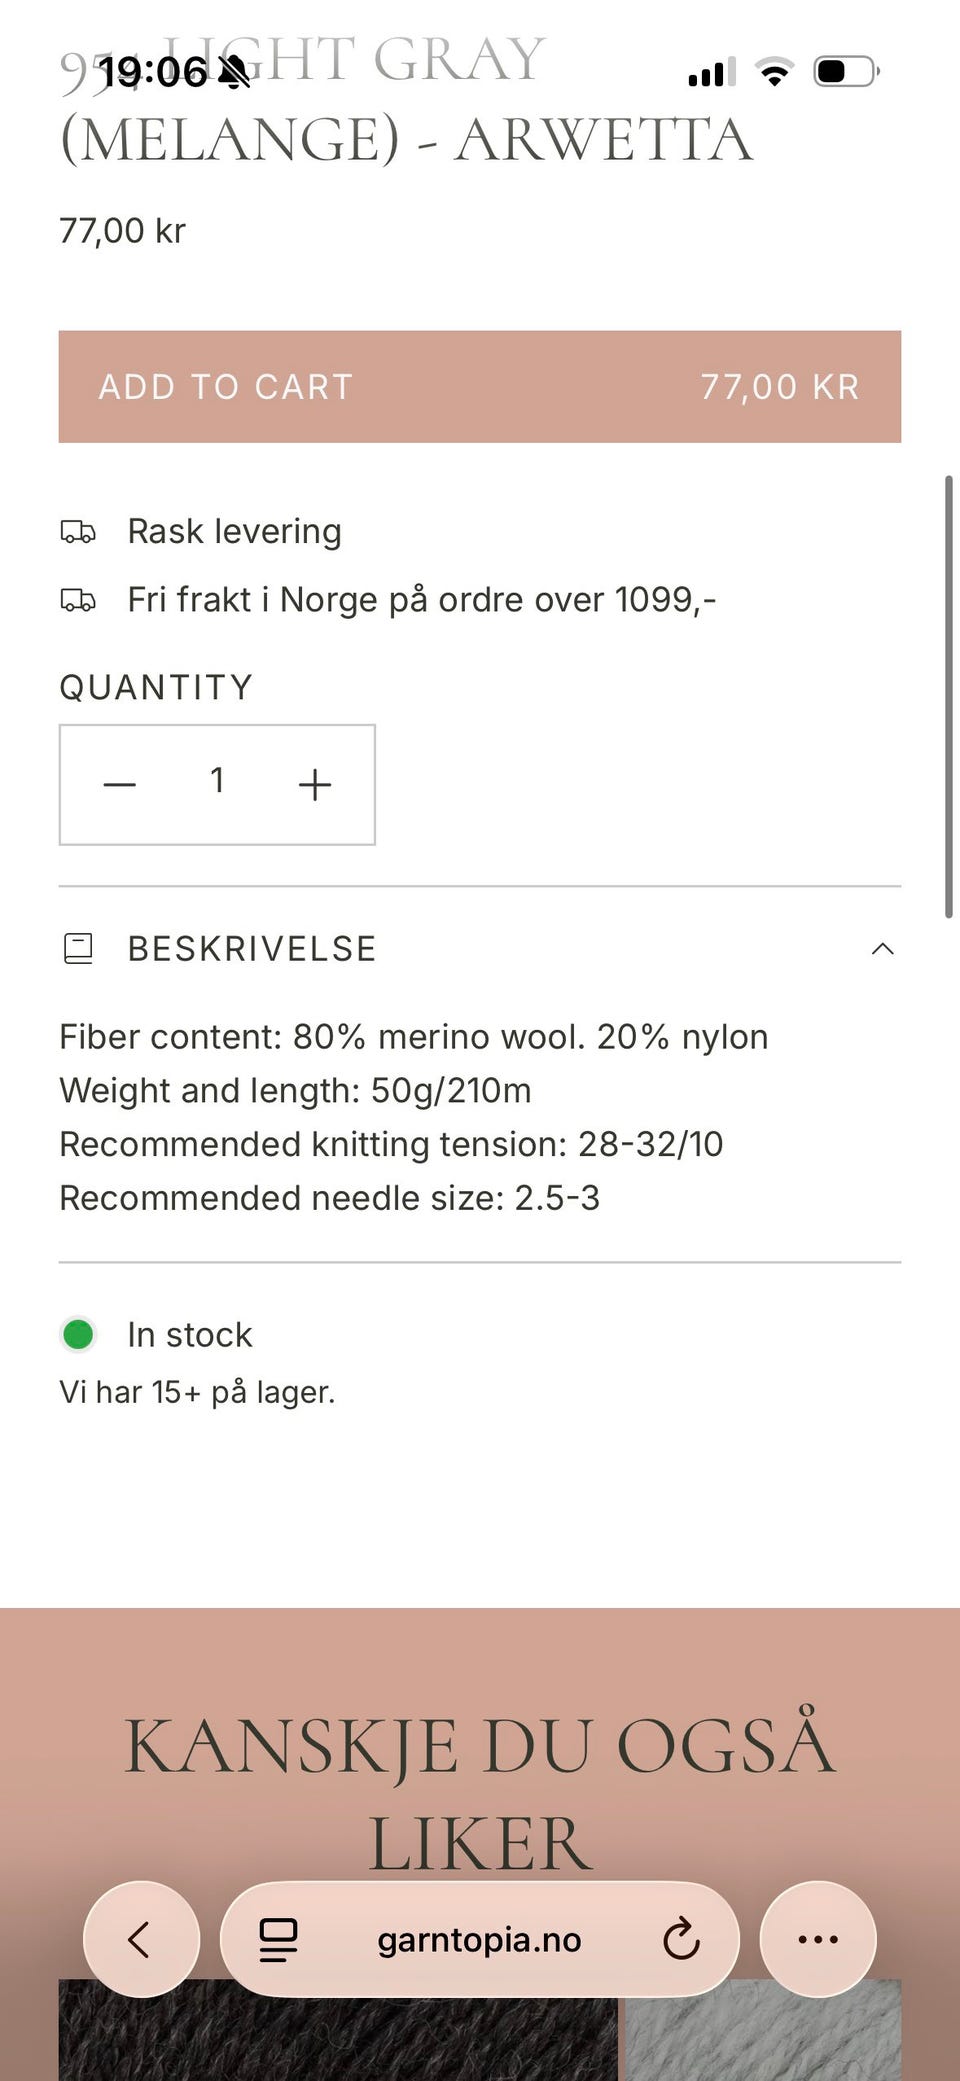The width and height of the screenshot is (960, 2081).
Task: Tap the browser back arrow button
Action: tap(141, 1939)
